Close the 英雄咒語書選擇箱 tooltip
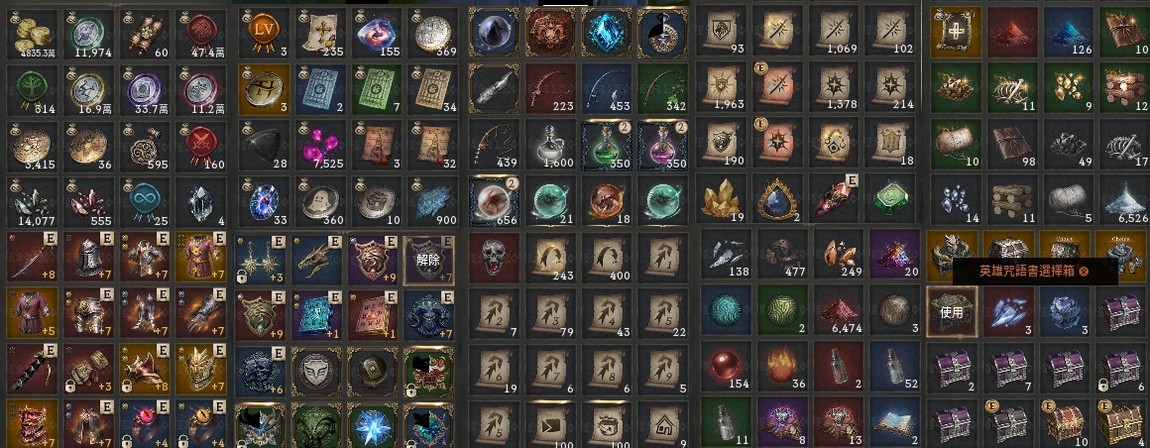This screenshot has height=448, width=1150. 1084,271
